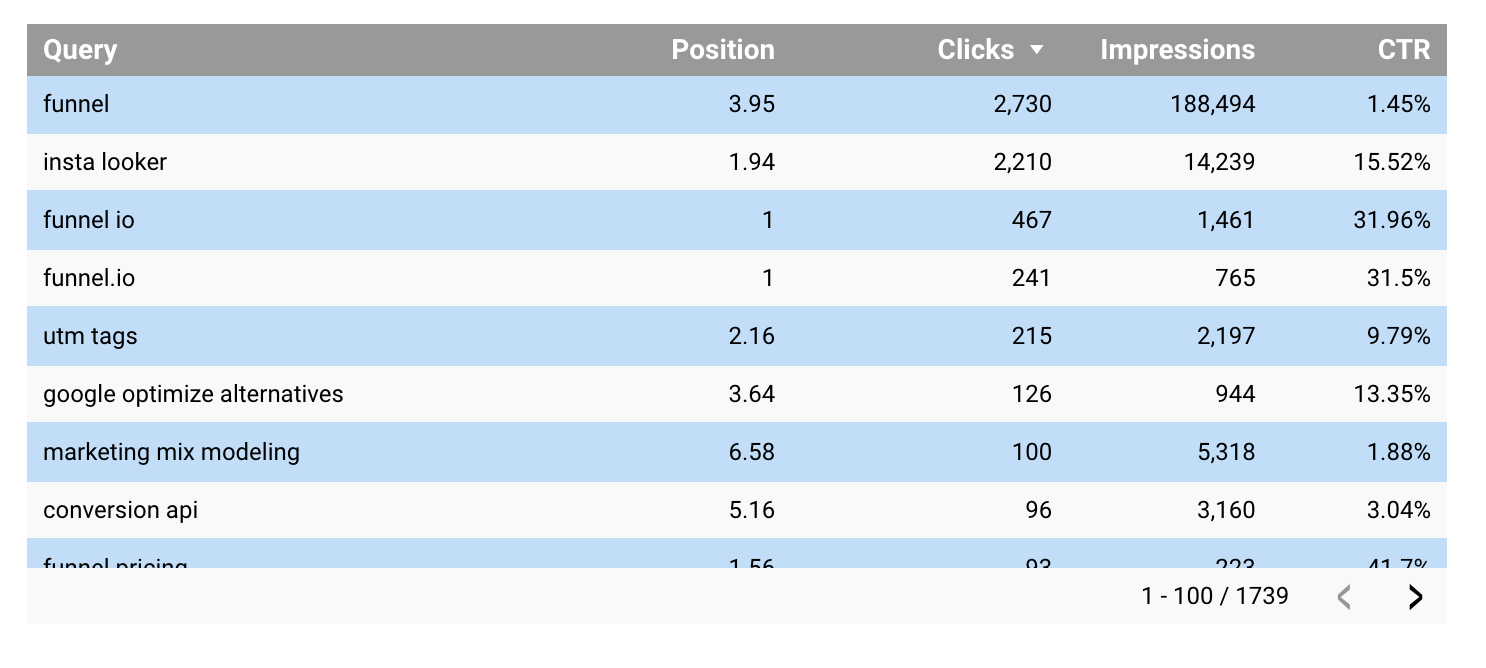Select the conversion api row
The image size is (1486, 668).
coord(120,510)
